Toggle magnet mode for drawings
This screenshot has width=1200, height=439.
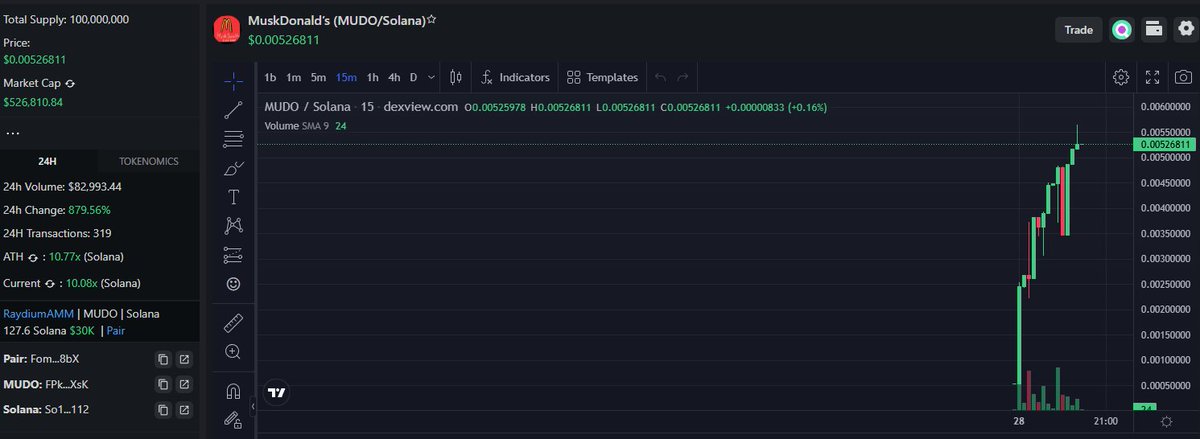233,390
